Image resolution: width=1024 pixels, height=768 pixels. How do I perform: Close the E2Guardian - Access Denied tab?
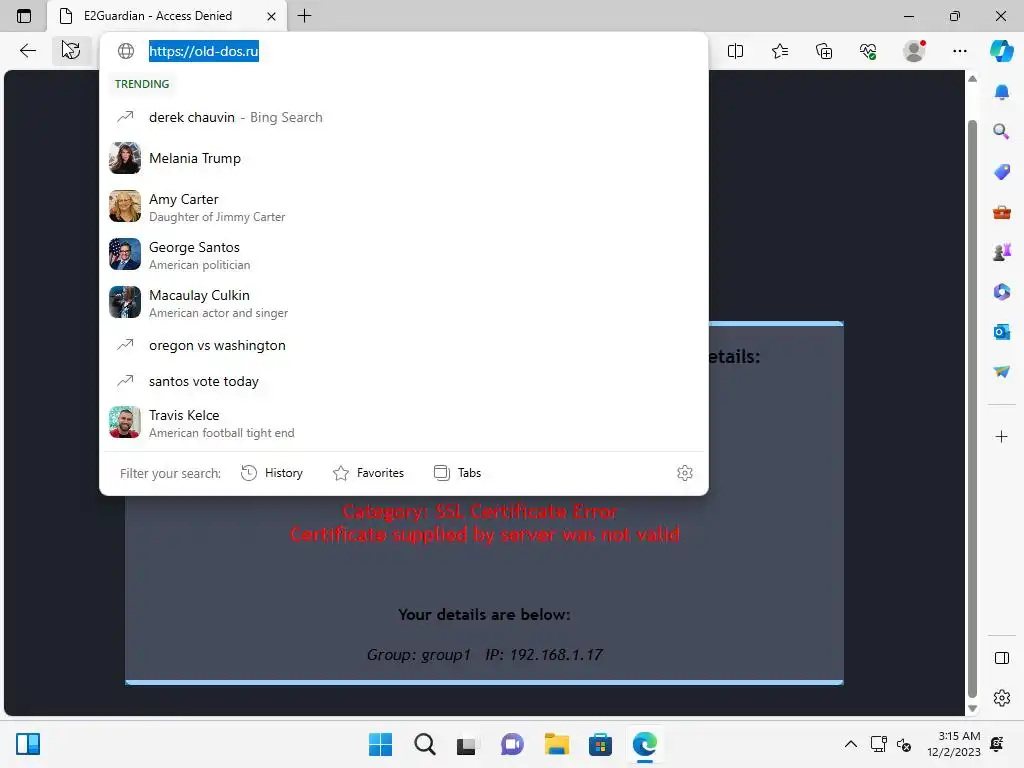[x=272, y=16]
